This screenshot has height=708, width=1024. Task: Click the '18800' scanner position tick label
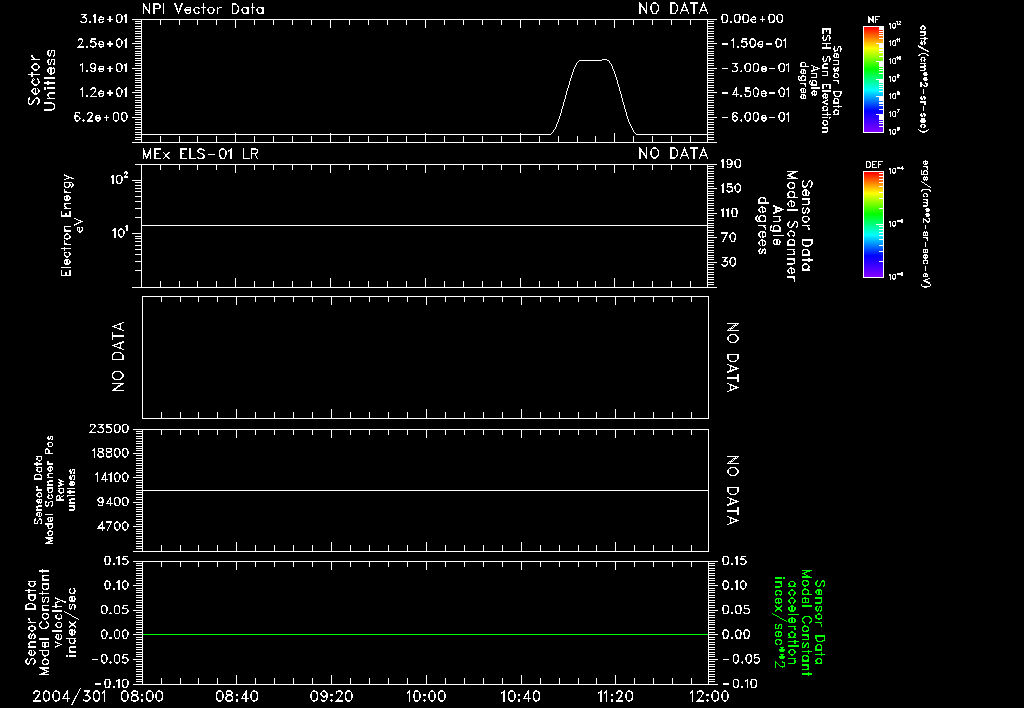(108, 453)
